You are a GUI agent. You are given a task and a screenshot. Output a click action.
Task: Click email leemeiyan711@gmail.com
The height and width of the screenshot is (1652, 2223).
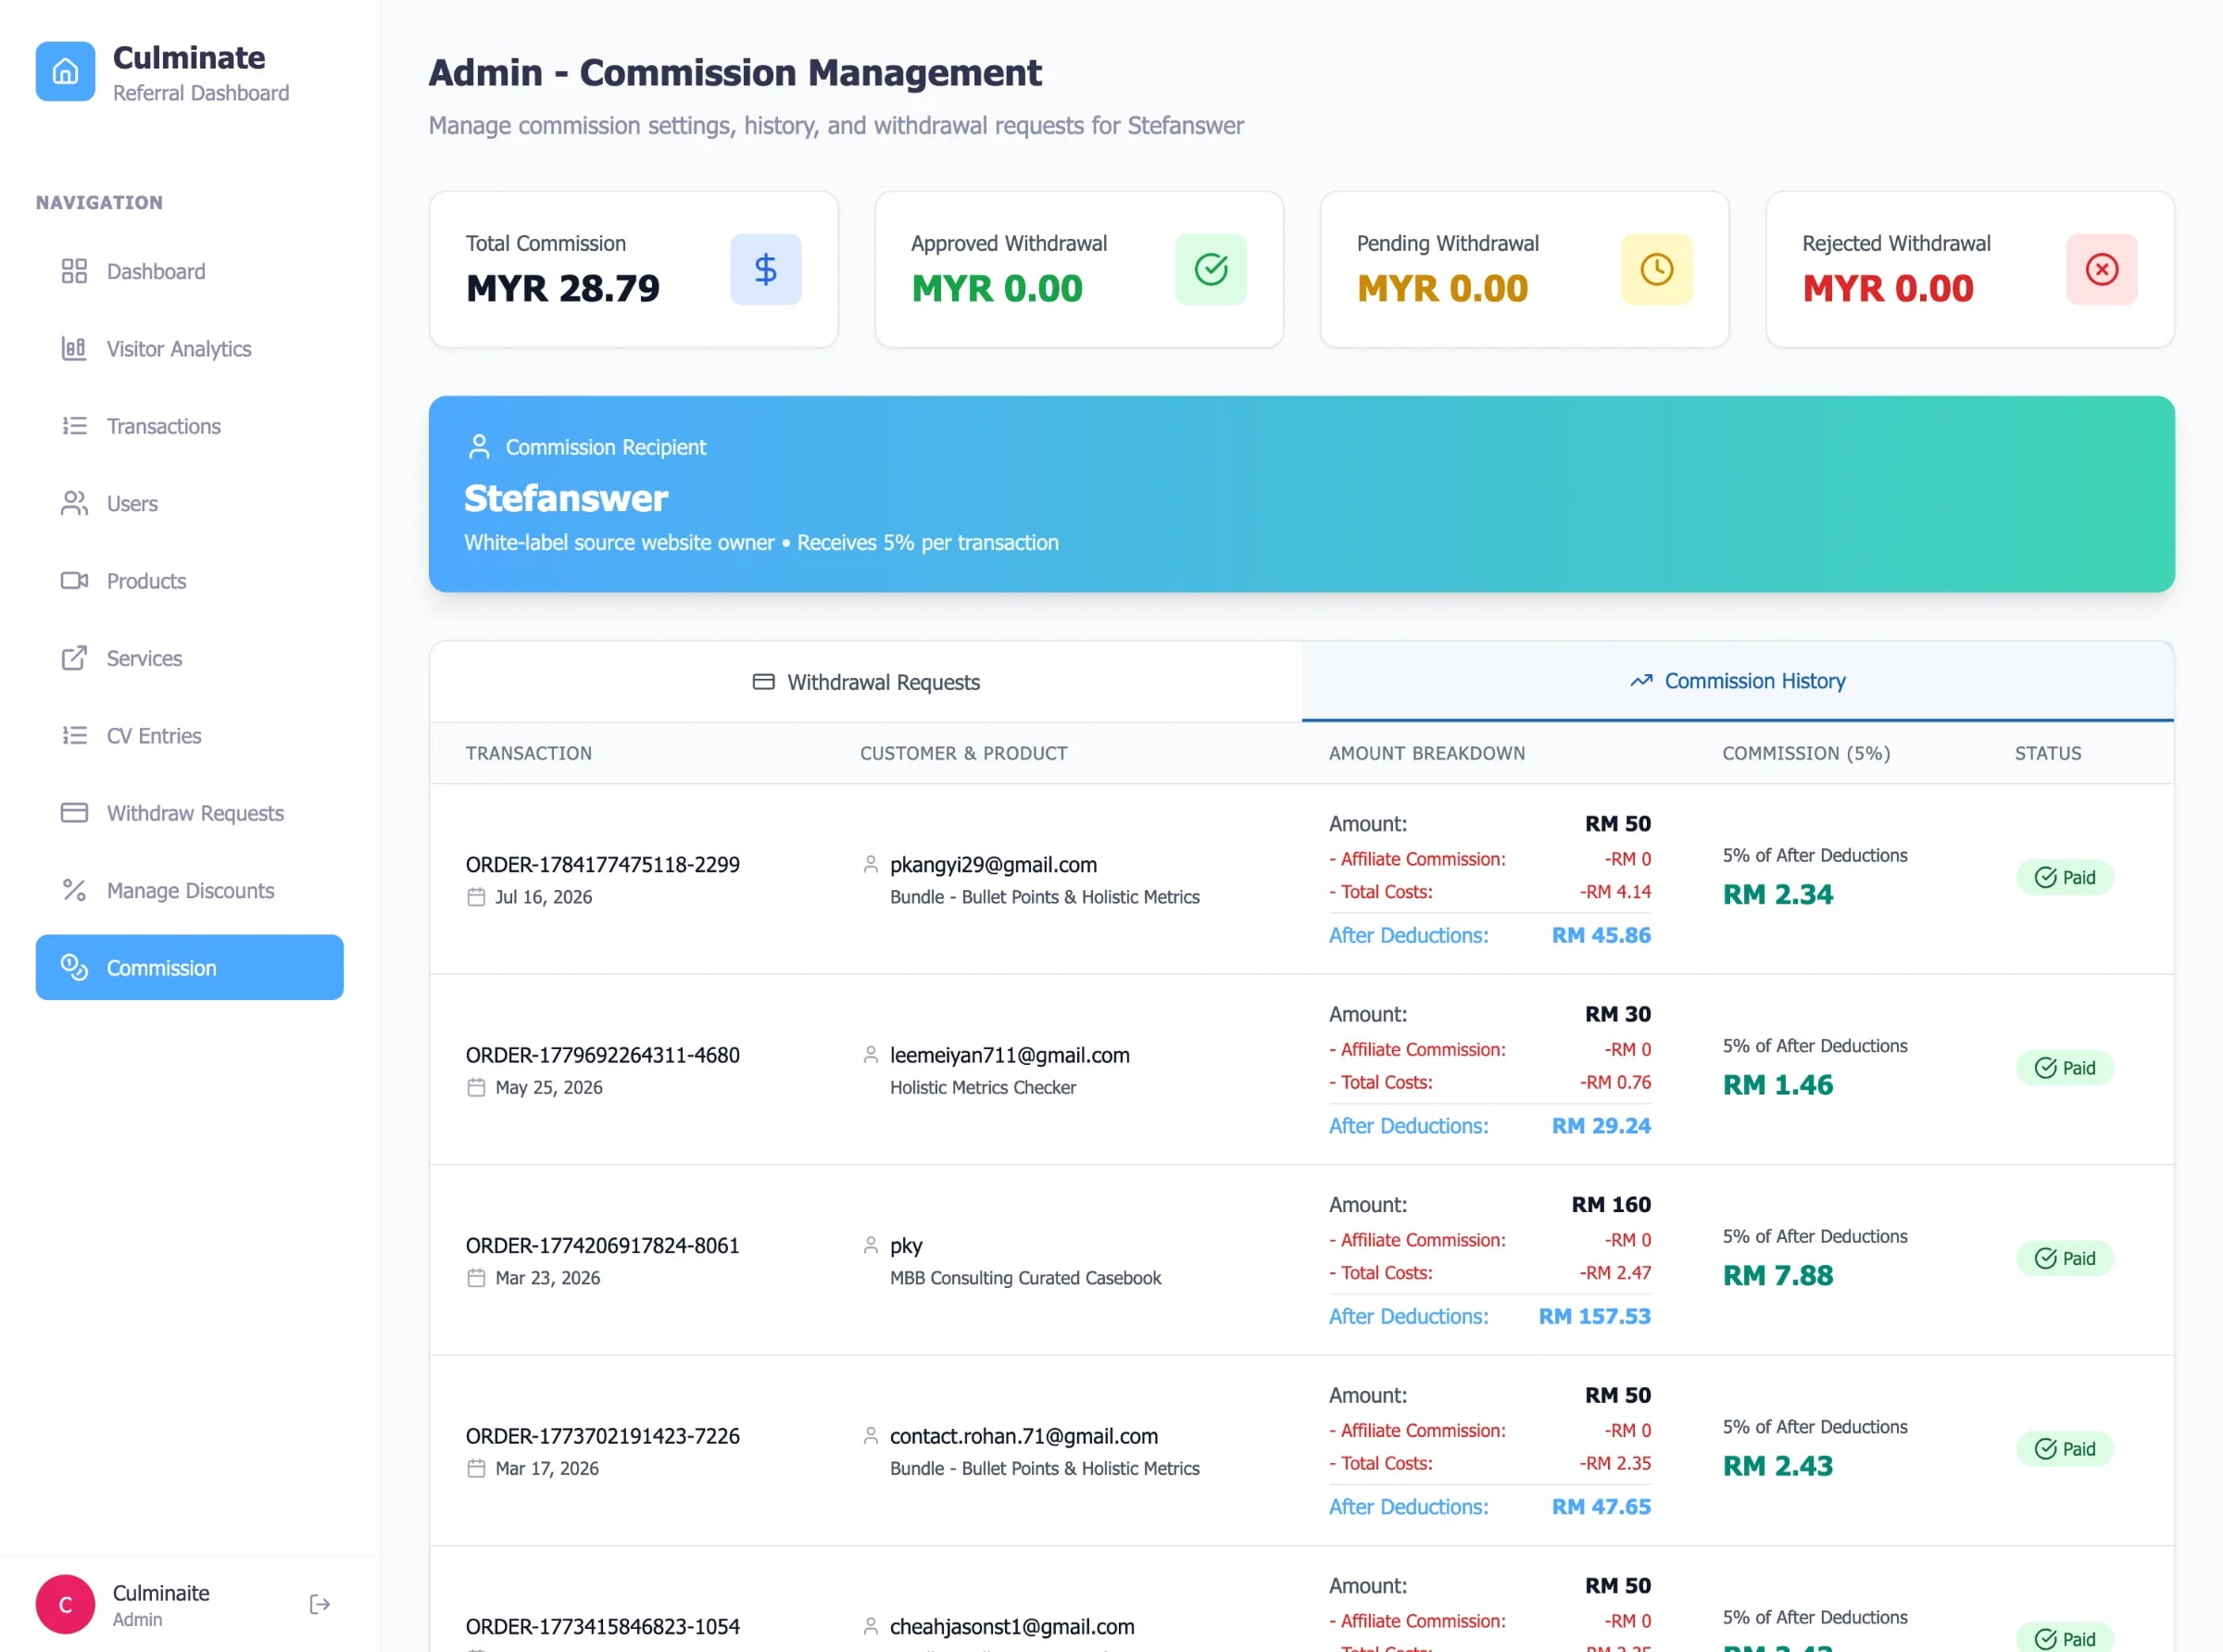click(1010, 1055)
